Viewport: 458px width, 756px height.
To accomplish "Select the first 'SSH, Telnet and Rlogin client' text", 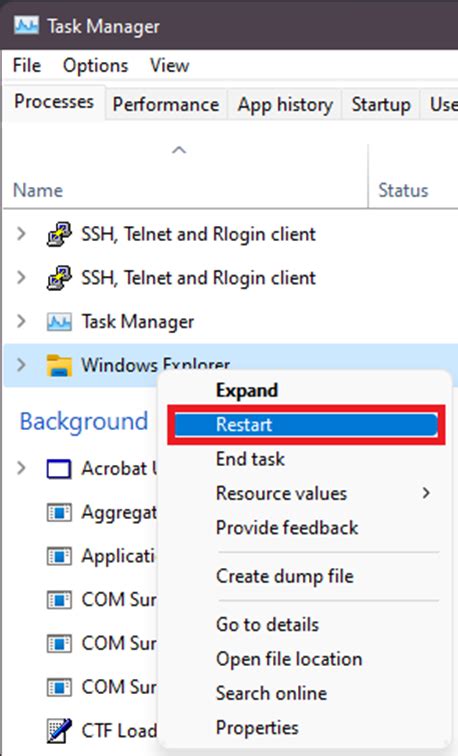I will coord(199,234).
